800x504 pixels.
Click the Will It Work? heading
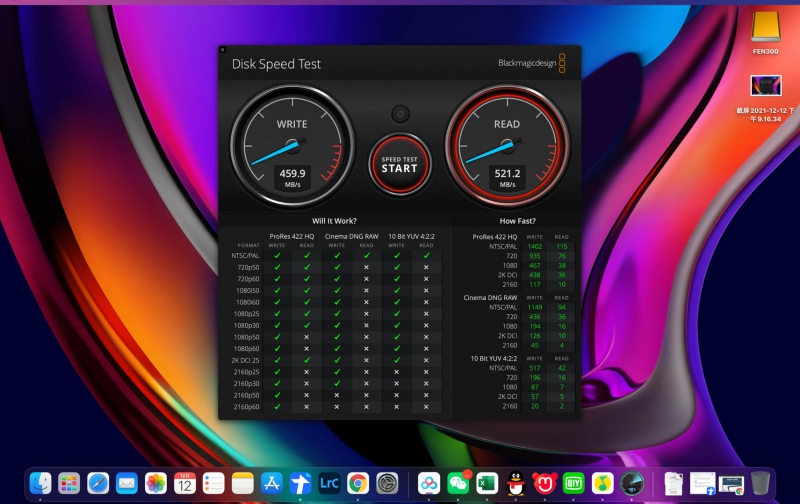click(334, 221)
